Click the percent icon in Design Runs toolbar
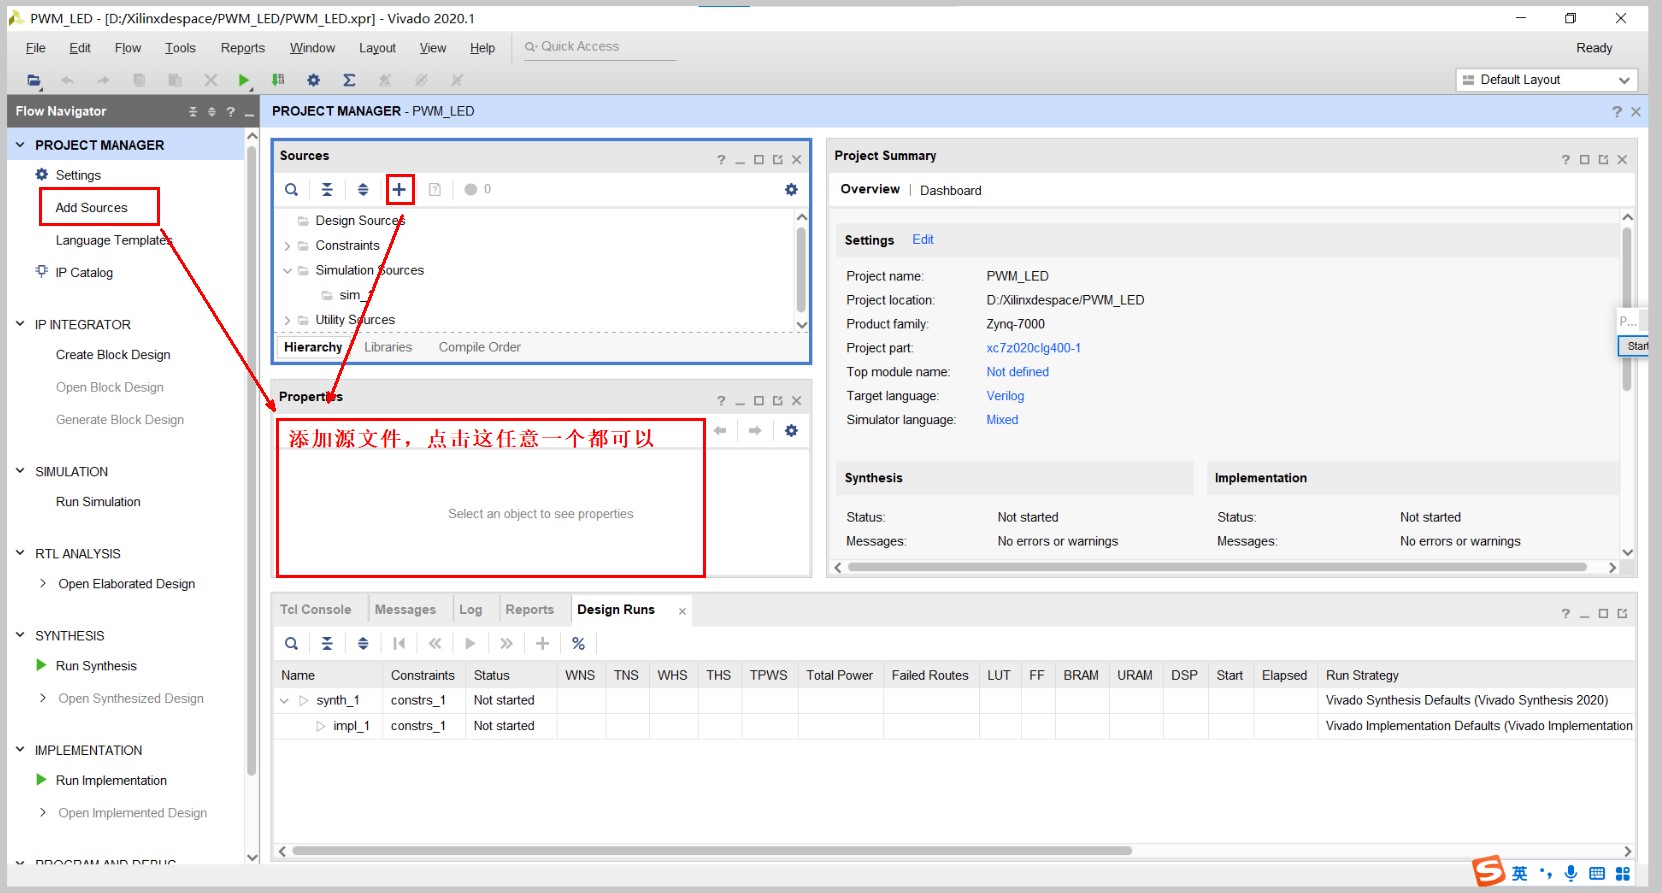 pyautogui.click(x=578, y=643)
